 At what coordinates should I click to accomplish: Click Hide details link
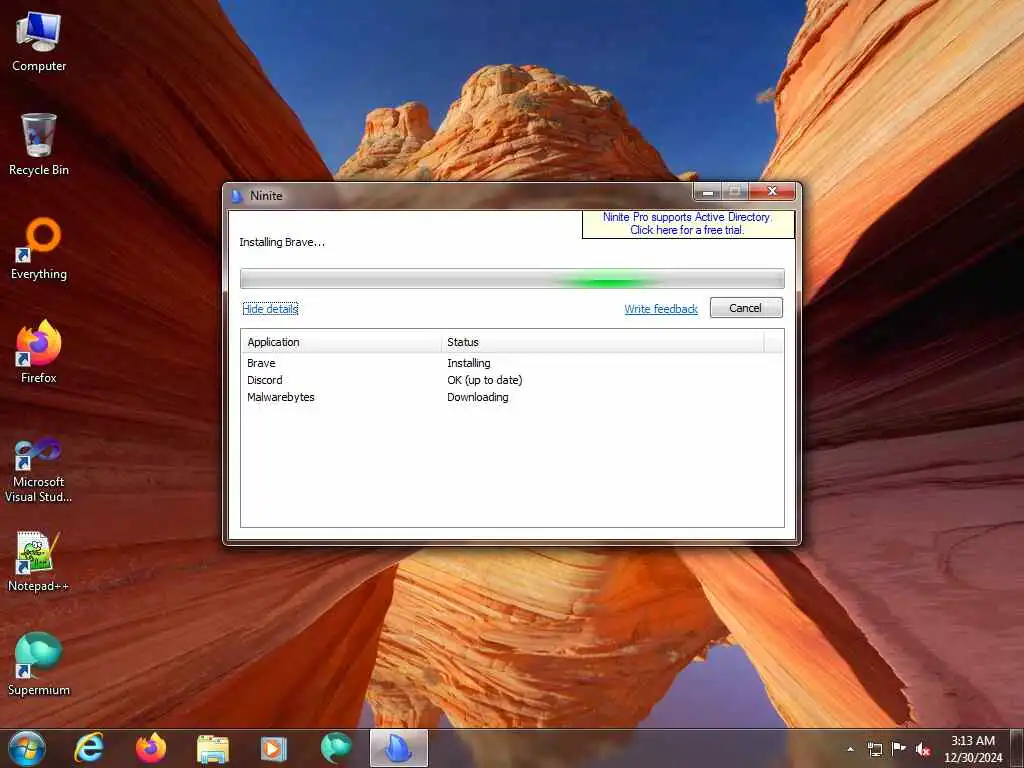270,309
